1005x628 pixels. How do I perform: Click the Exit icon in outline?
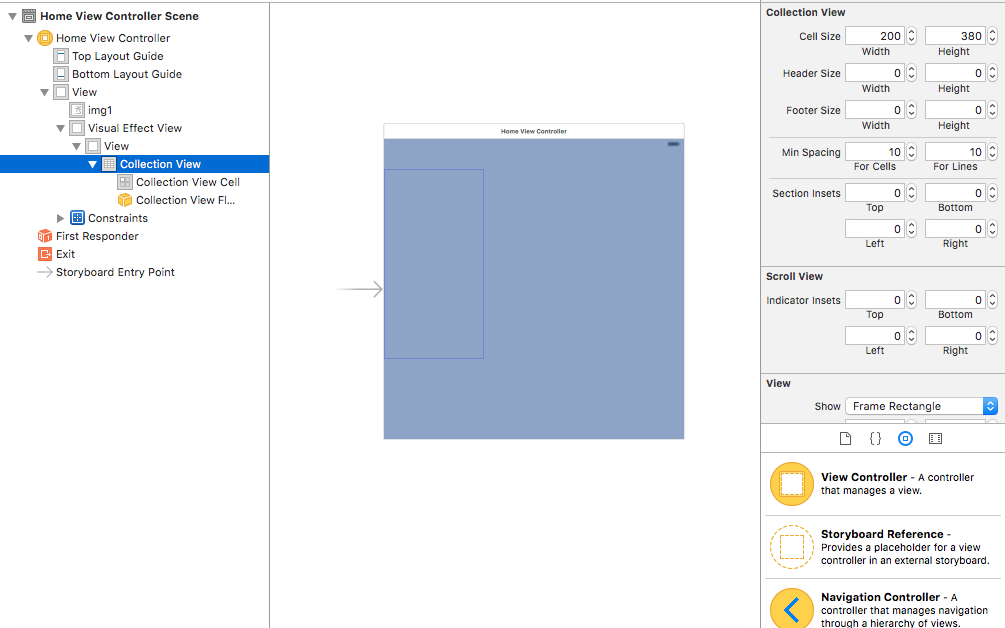(x=45, y=254)
